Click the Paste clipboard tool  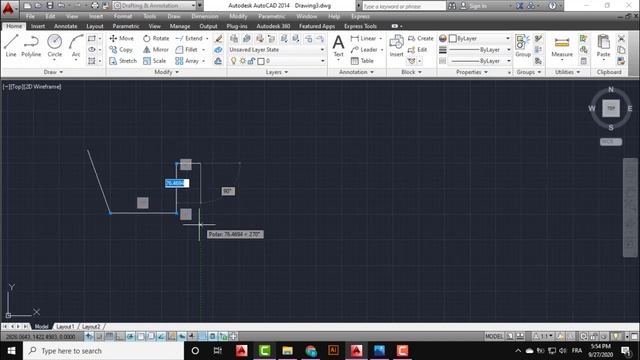pyautogui.click(x=603, y=46)
